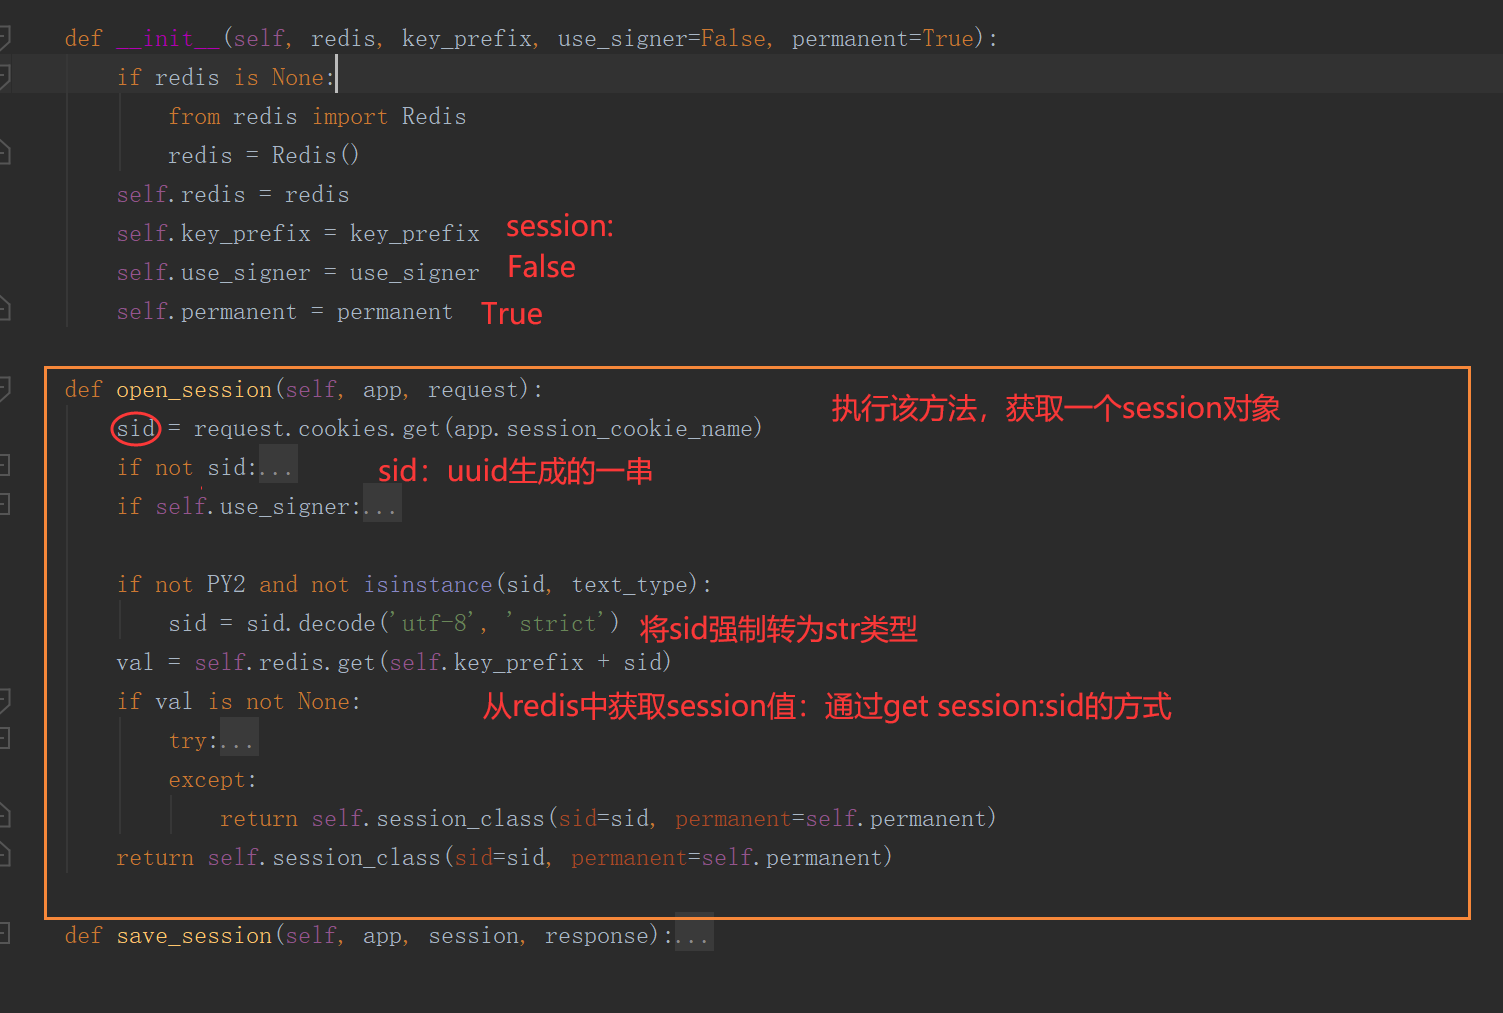
Task: Expand the 'if self.use_signer' gutter fold marker
Action: coord(3,505)
